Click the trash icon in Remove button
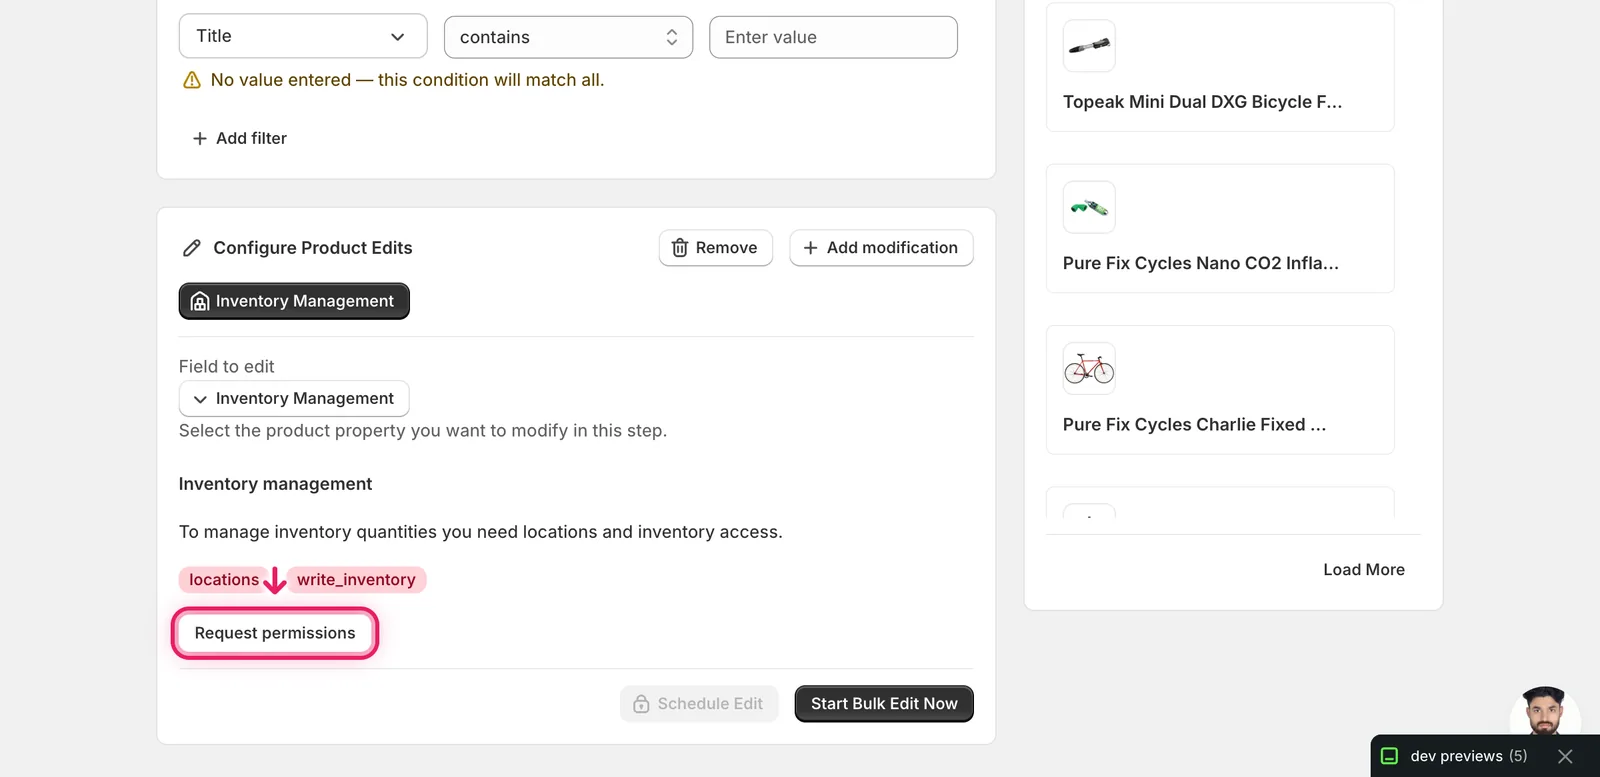Image resolution: width=1600 pixels, height=777 pixels. point(680,248)
